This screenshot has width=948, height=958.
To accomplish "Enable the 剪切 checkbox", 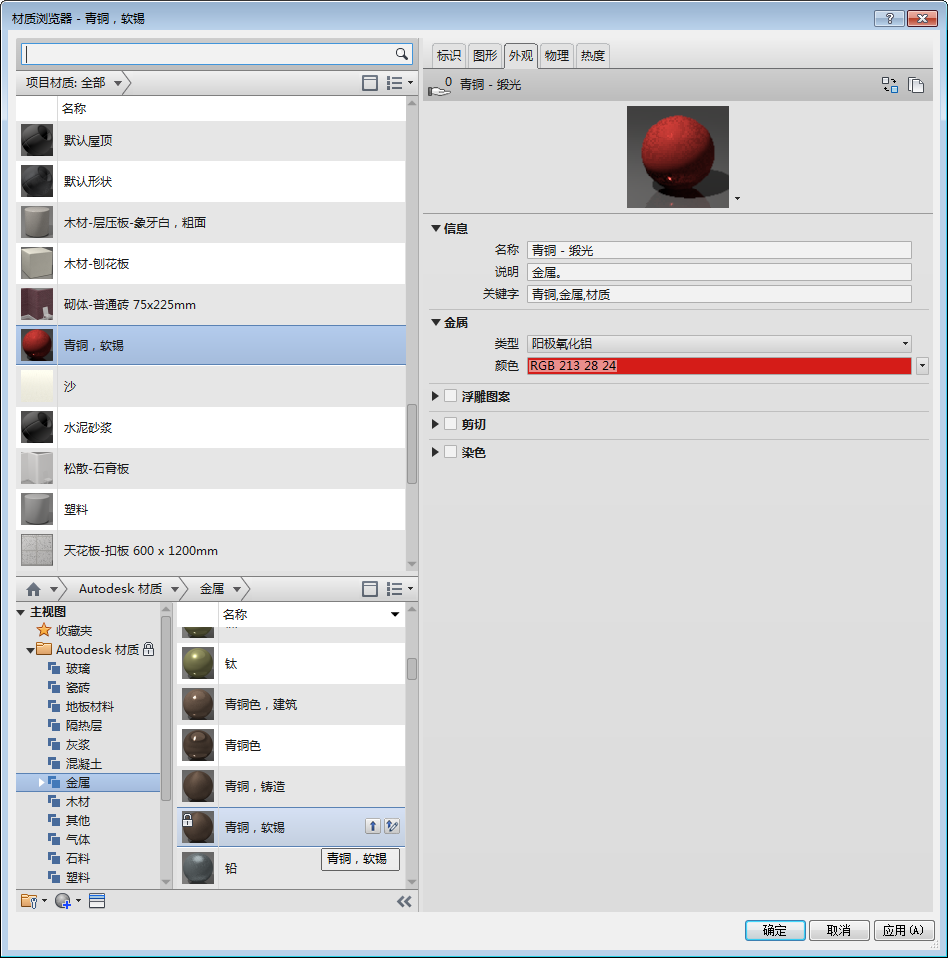I will coord(450,423).
